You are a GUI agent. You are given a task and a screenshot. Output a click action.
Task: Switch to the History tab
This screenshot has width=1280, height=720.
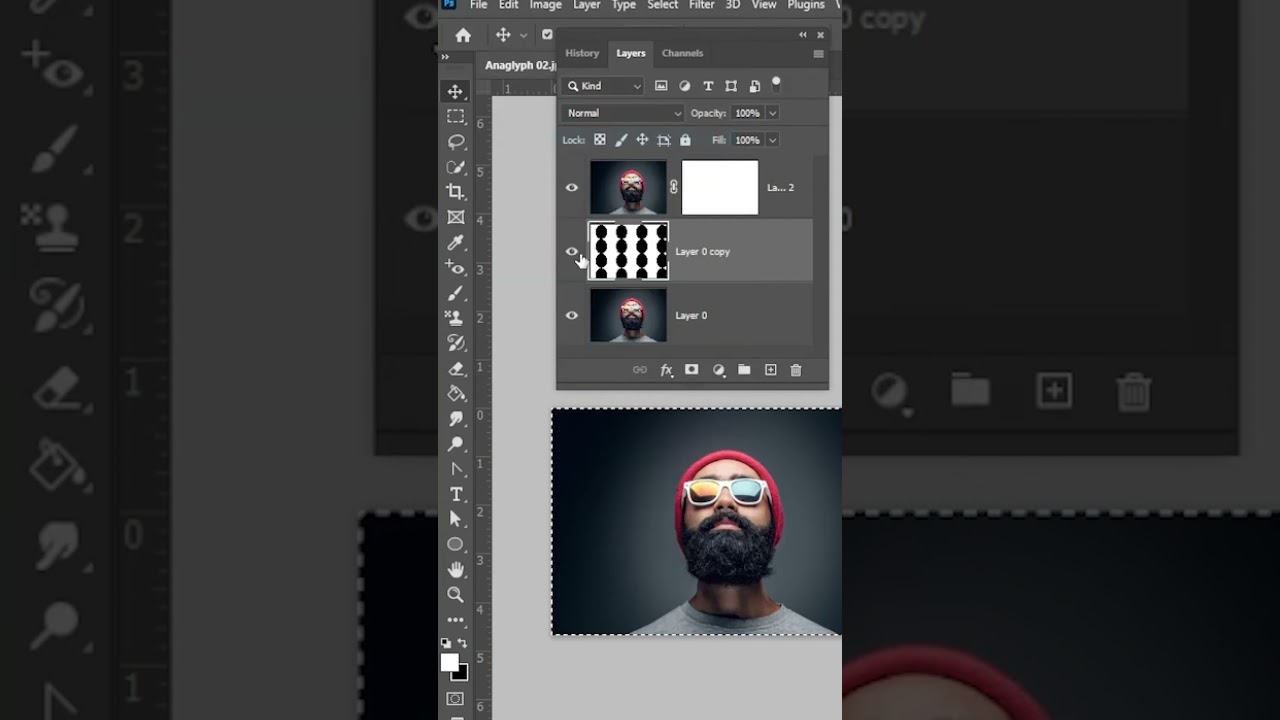[582, 53]
